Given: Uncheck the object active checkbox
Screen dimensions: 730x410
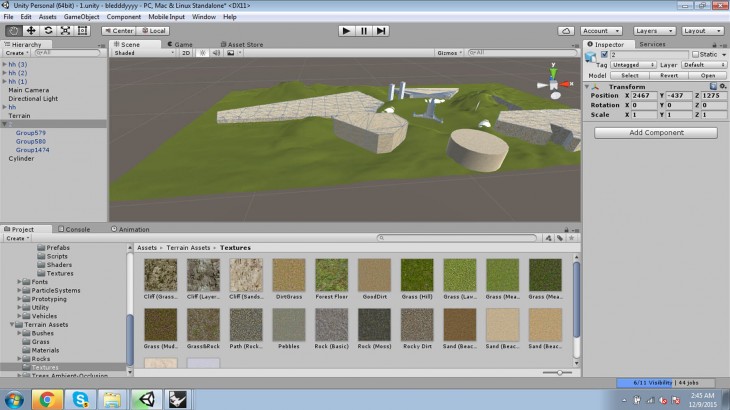Looking at the screenshot, I should pos(602,54).
